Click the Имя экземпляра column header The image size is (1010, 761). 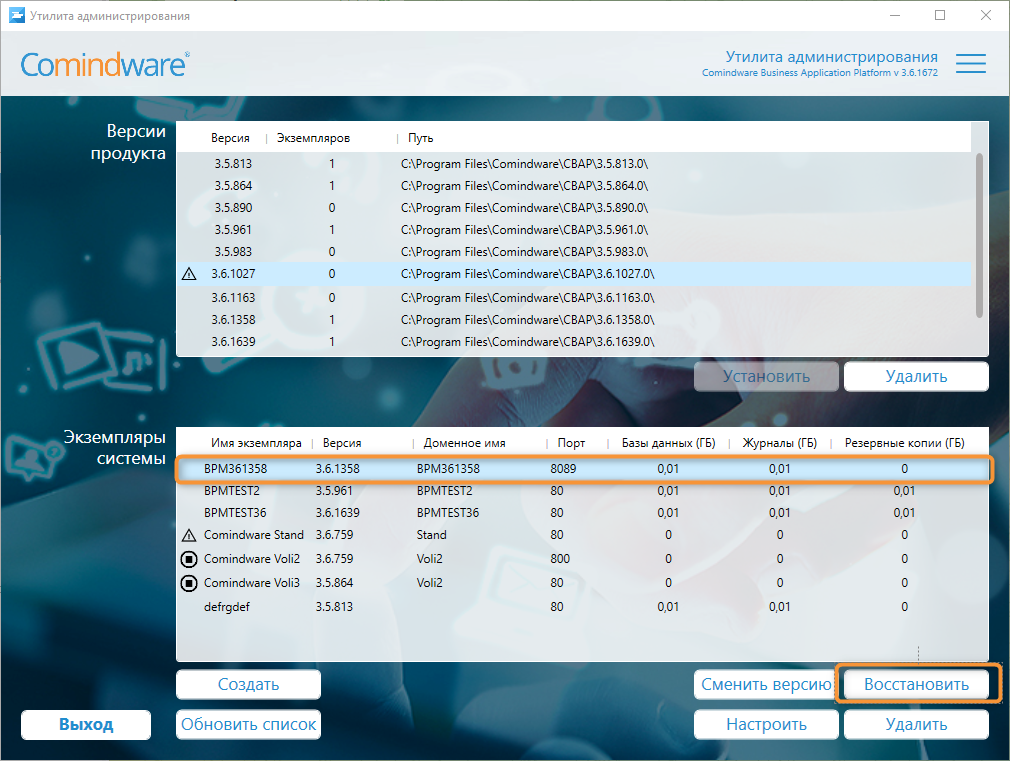pos(256,443)
